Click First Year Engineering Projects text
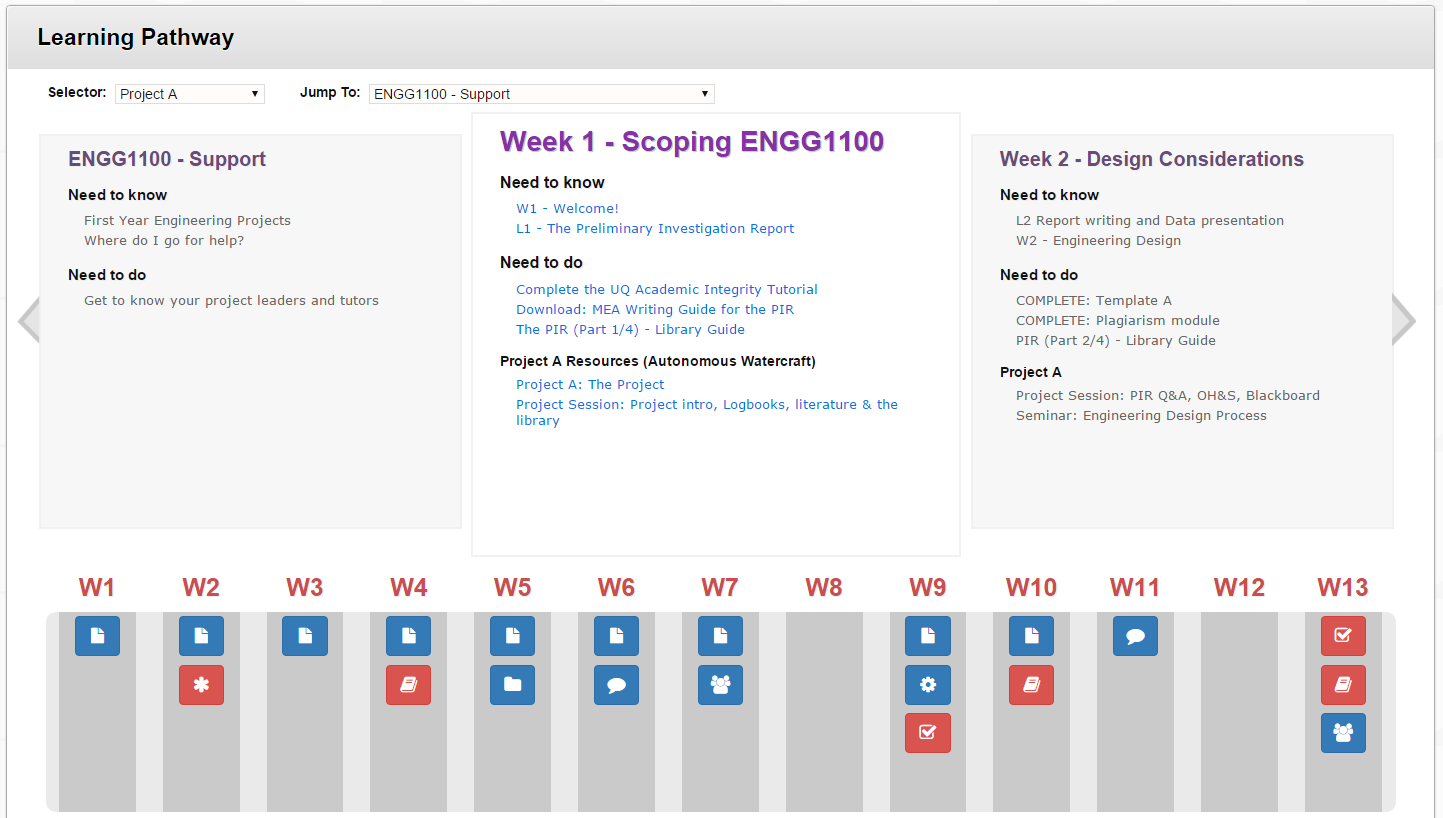The height and width of the screenshot is (818, 1443). click(x=187, y=221)
